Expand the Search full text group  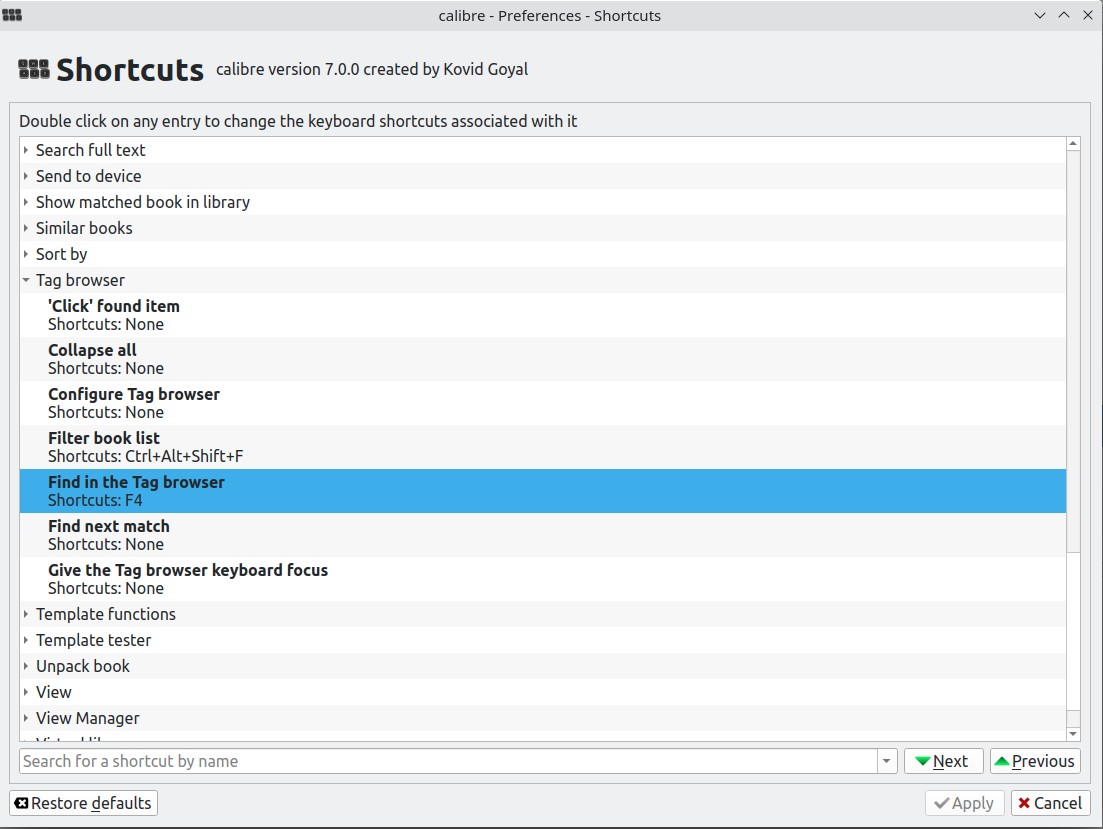(x=25, y=150)
